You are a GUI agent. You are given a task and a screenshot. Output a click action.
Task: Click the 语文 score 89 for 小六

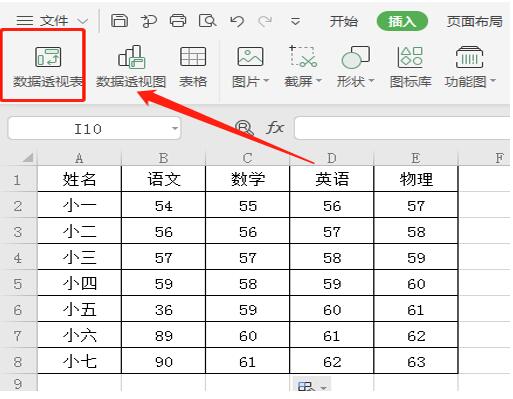(x=163, y=335)
